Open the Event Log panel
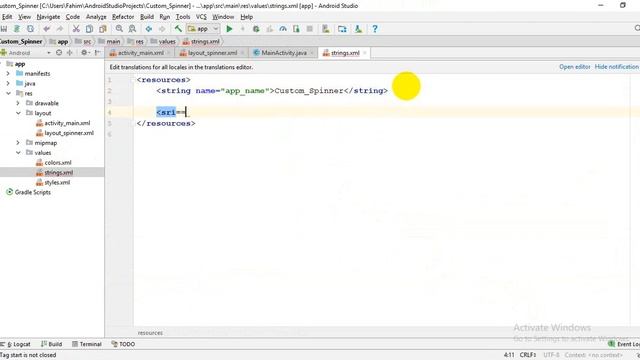The height and width of the screenshot is (360, 640). click(624, 344)
